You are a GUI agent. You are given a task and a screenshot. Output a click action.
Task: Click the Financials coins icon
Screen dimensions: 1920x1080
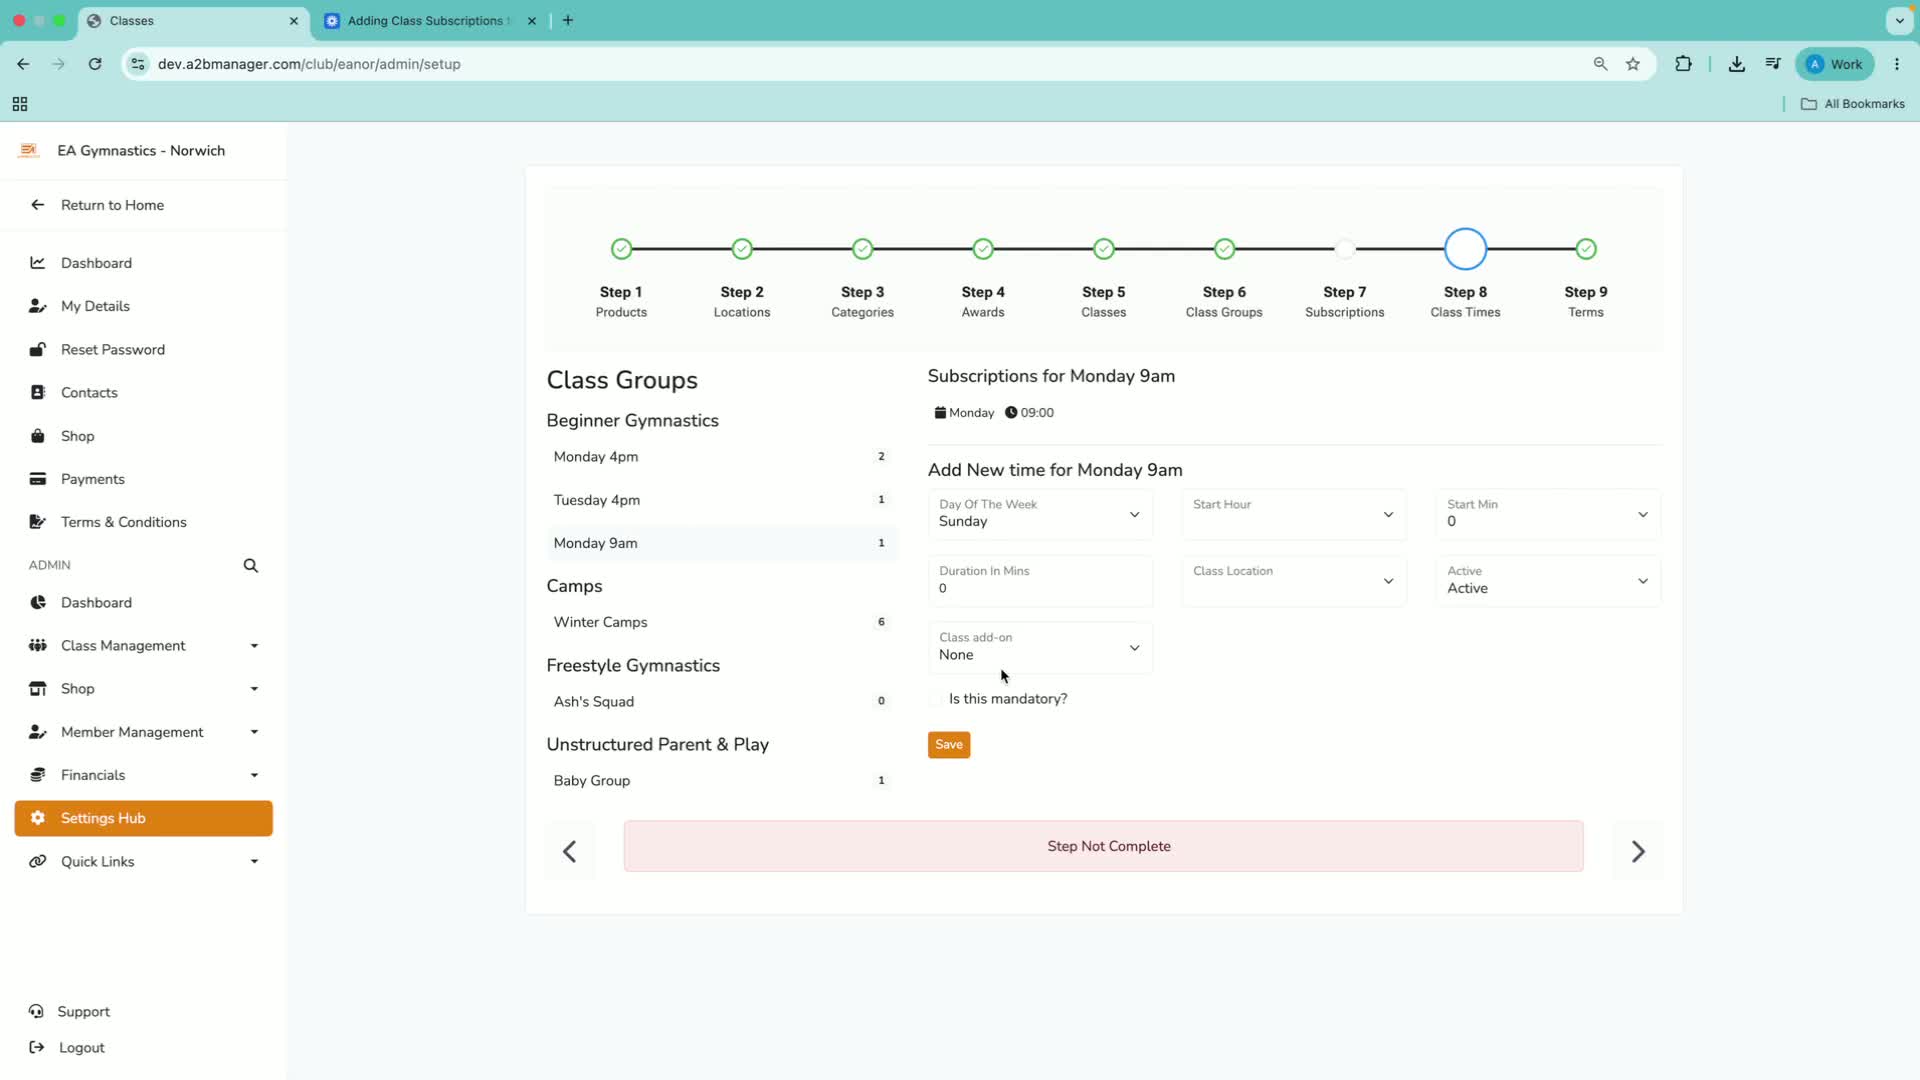click(x=38, y=775)
